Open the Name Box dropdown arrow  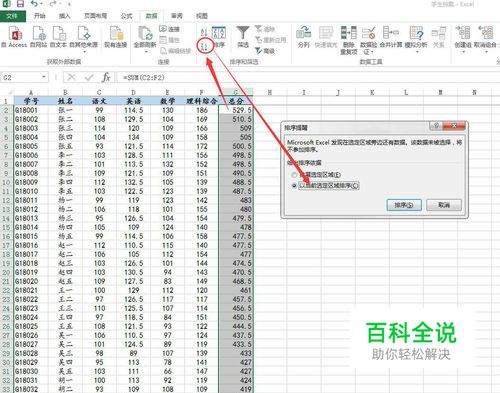click(44, 77)
